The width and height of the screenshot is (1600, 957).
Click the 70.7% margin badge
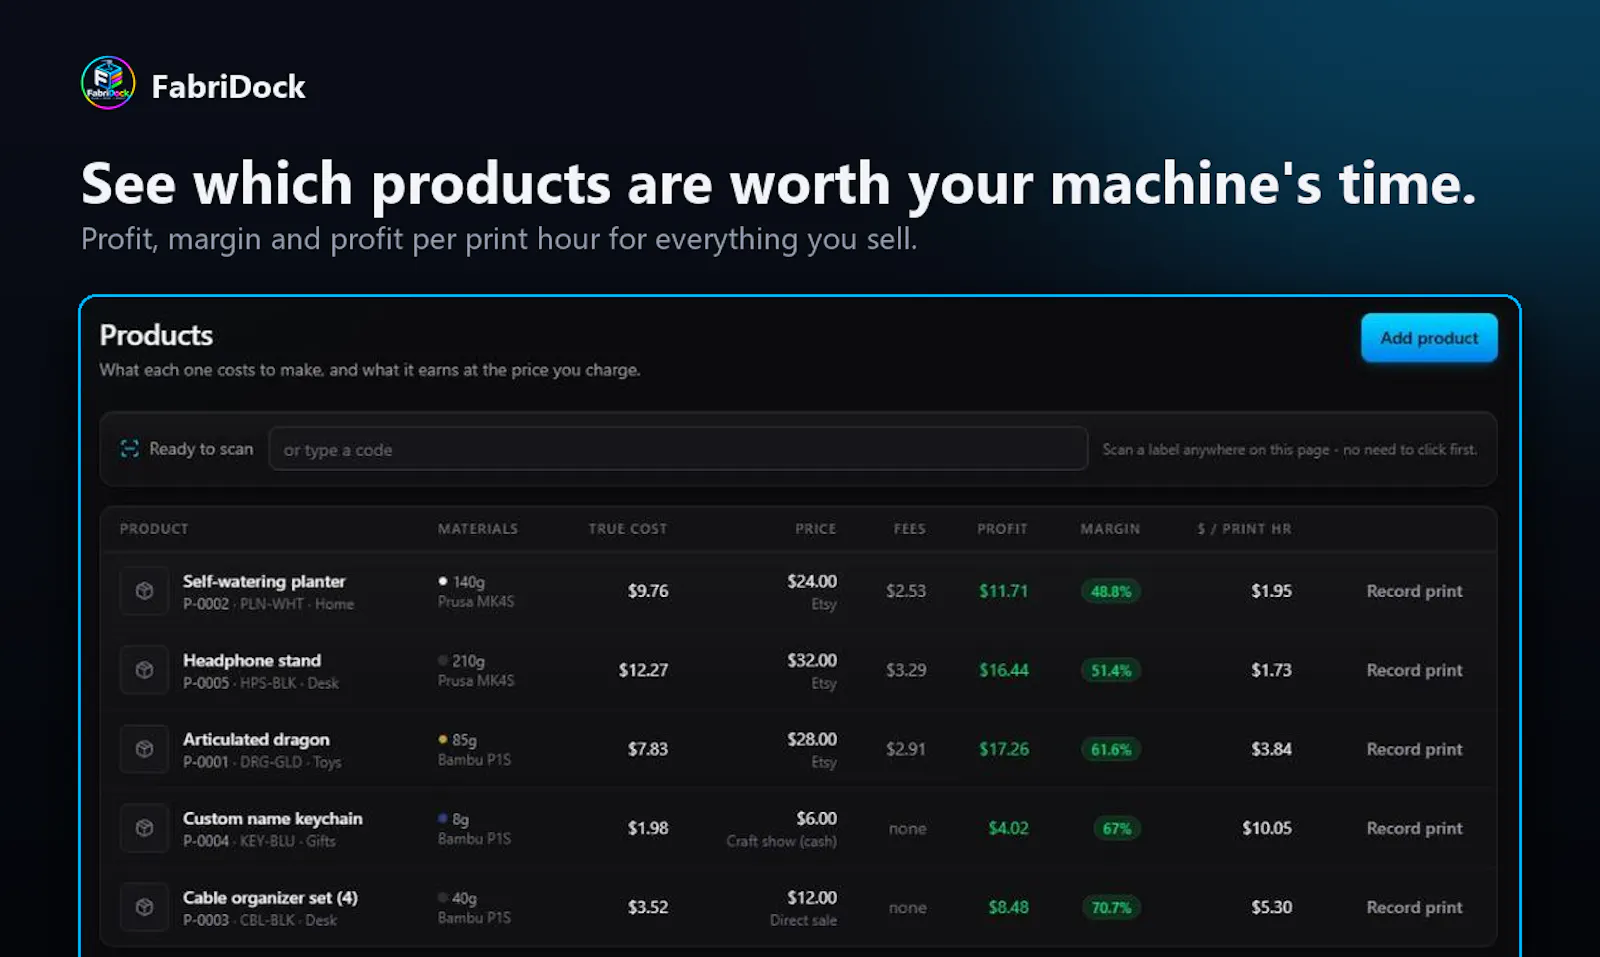[1111, 907]
